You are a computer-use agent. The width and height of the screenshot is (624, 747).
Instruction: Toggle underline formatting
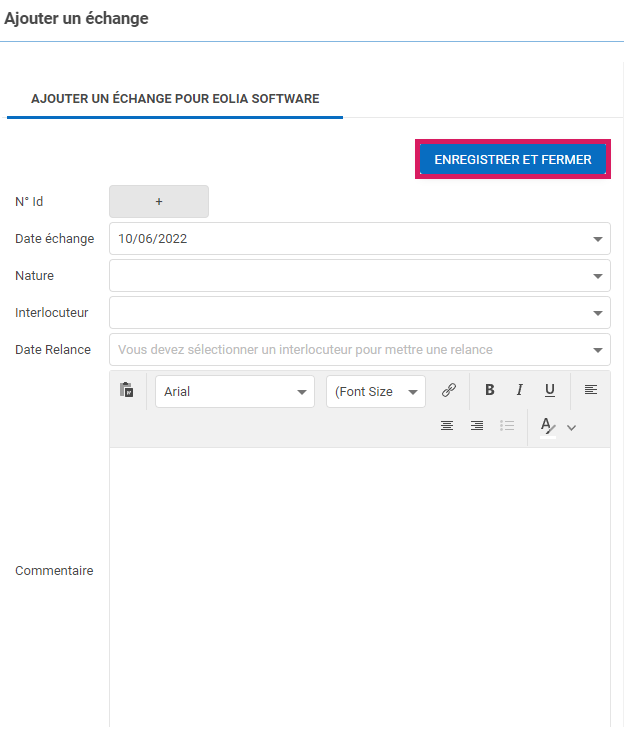coord(549,391)
